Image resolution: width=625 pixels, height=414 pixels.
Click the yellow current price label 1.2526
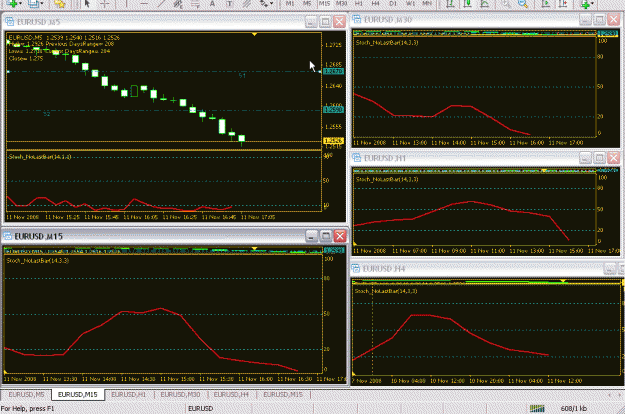coord(333,141)
